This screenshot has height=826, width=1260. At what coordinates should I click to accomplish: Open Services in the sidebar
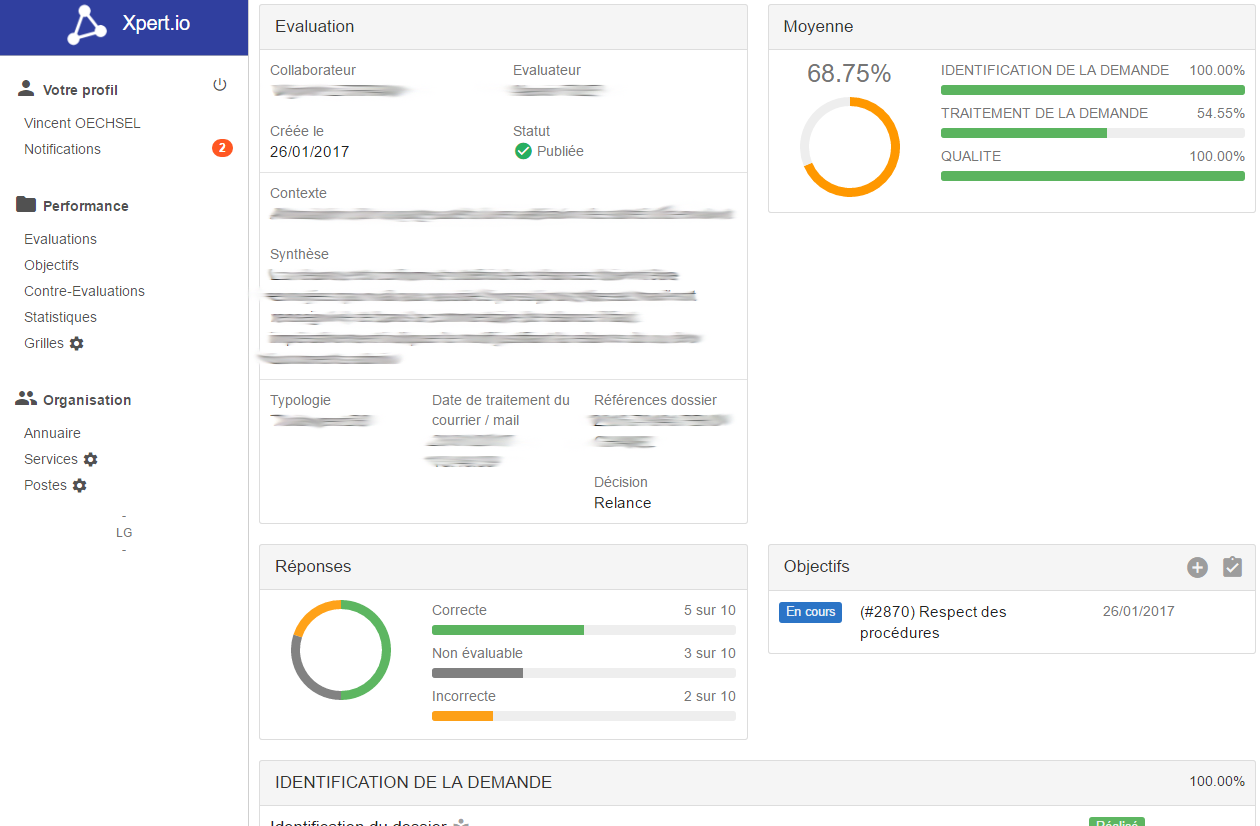[51, 459]
